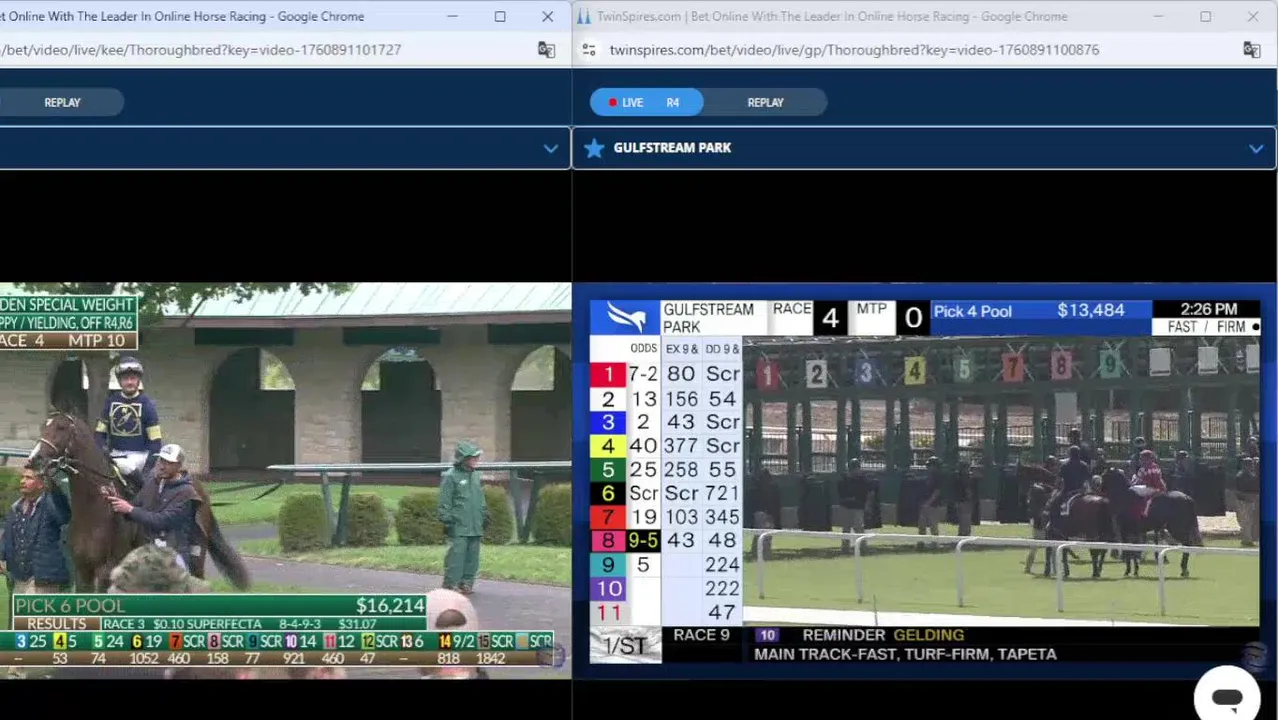Open the GULFSTREAM PARK track selector

[924, 148]
